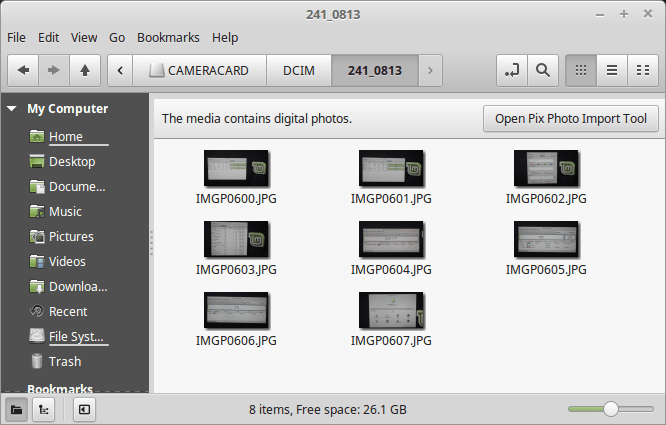Open the Bookmarks menu
The width and height of the screenshot is (666, 425).
[168, 37]
